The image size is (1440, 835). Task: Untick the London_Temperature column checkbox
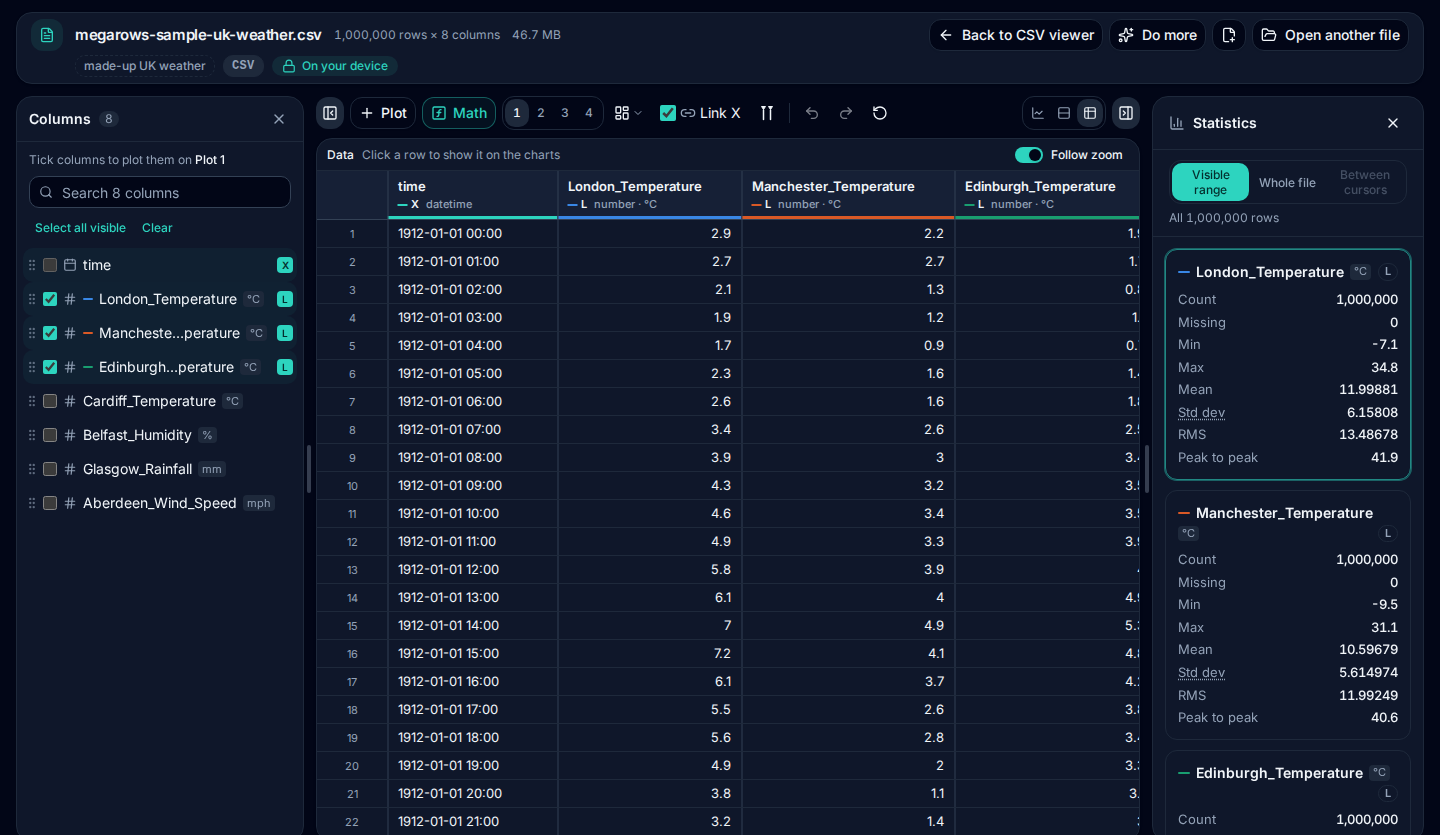(50, 299)
